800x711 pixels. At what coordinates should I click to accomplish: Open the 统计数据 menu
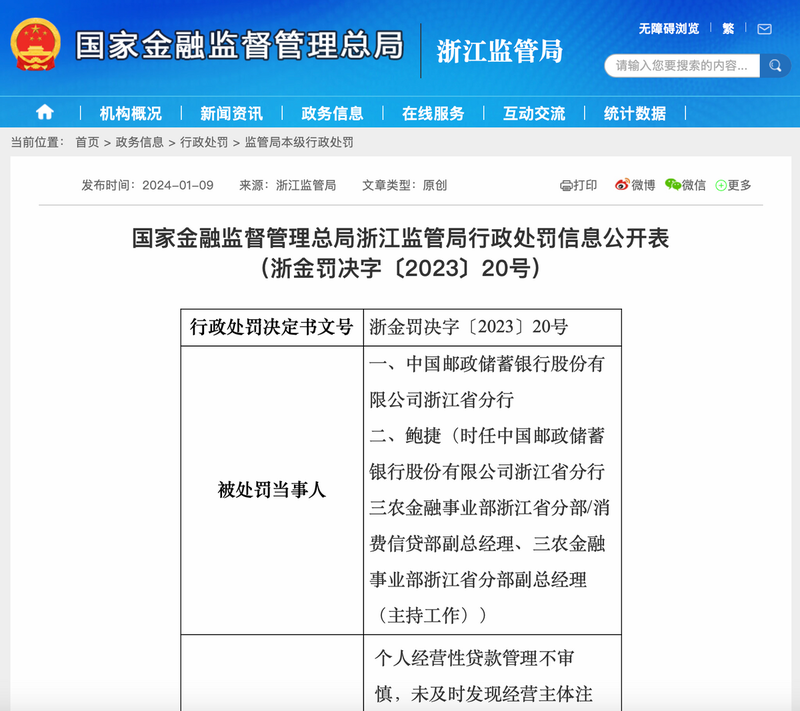click(635, 113)
